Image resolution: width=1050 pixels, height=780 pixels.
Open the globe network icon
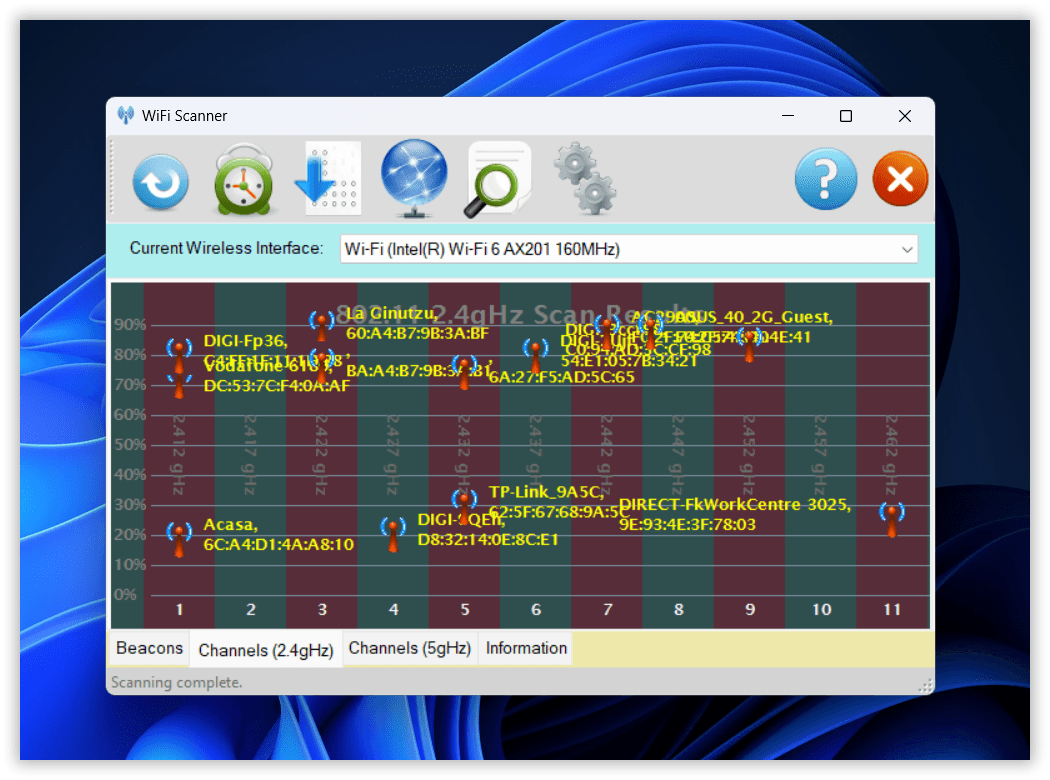(x=414, y=178)
